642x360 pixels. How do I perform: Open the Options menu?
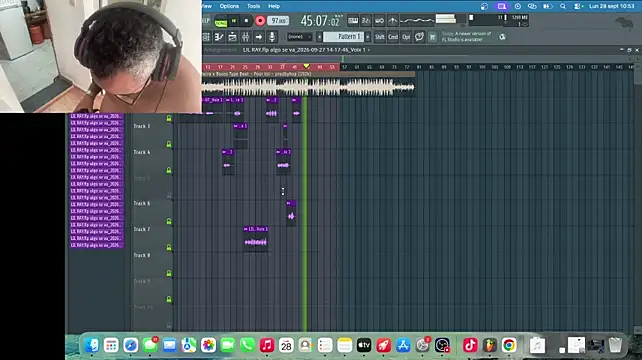point(229,6)
